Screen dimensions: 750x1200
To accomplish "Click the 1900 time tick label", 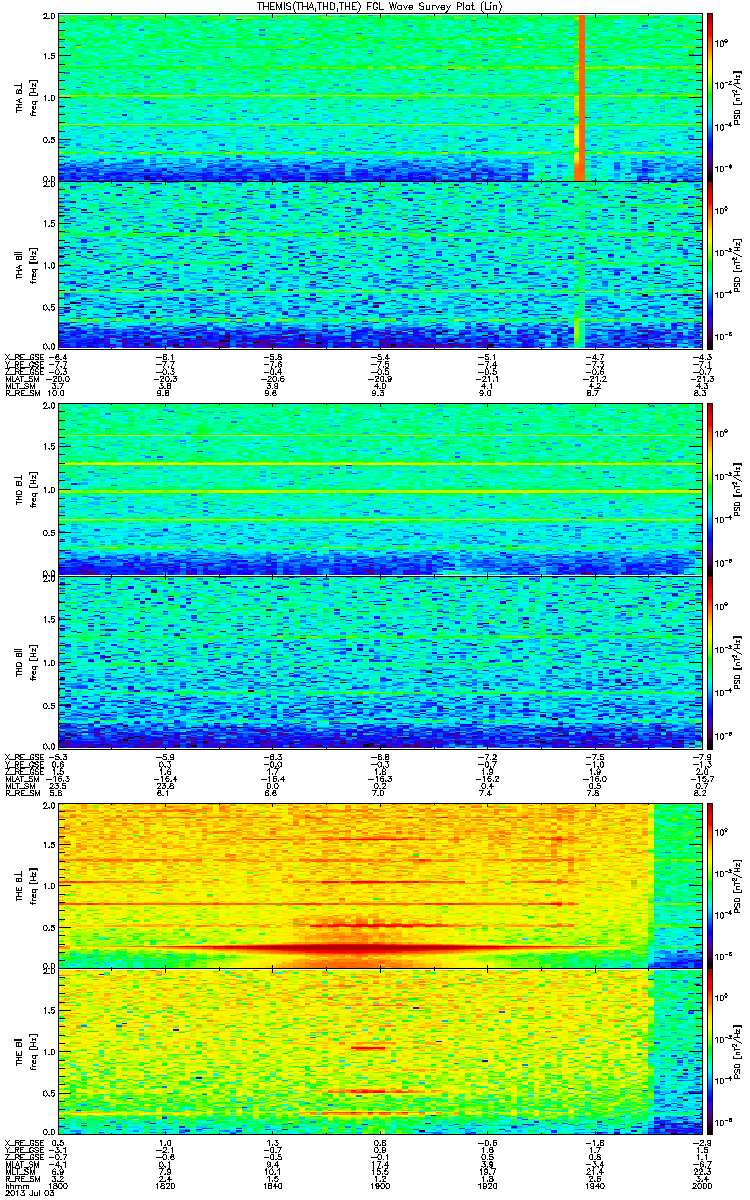I will [x=380, y=1184].
